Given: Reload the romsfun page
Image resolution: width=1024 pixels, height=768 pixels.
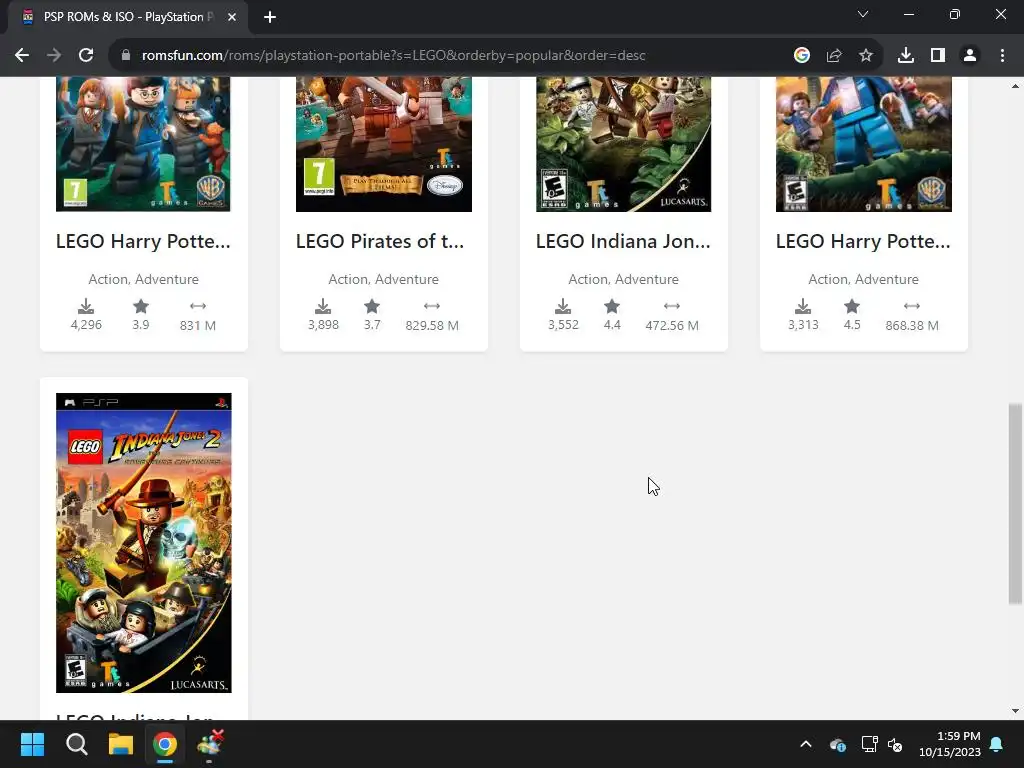Looking at the screenshot, I should 86,56.
